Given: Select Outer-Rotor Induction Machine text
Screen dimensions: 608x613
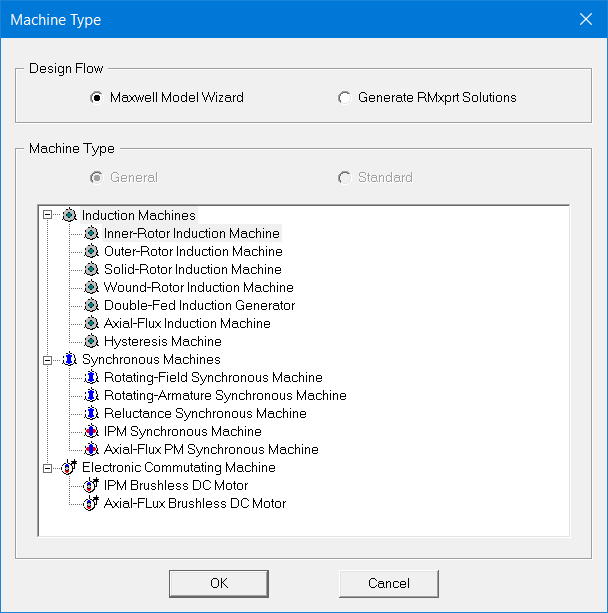Looking at the screenshot, I should (193, 251).
